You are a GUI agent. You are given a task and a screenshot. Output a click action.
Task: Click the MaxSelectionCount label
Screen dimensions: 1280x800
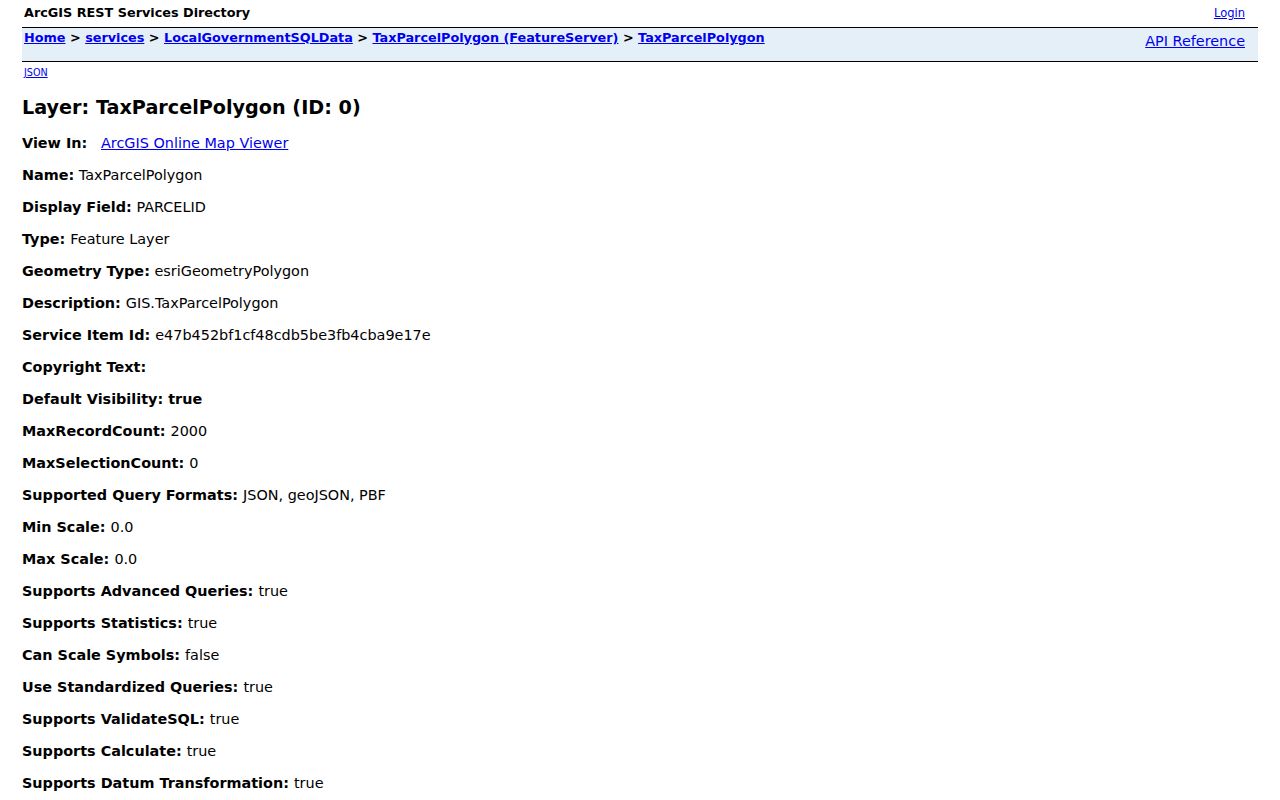103,463
